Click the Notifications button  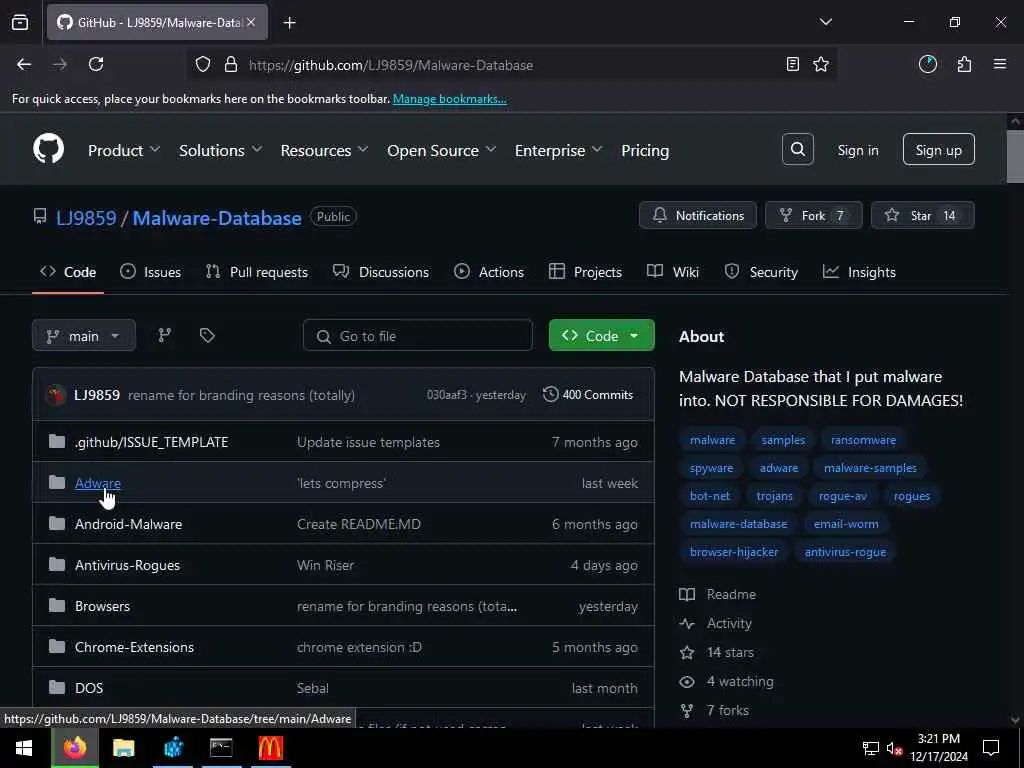[x=697, y=216]
